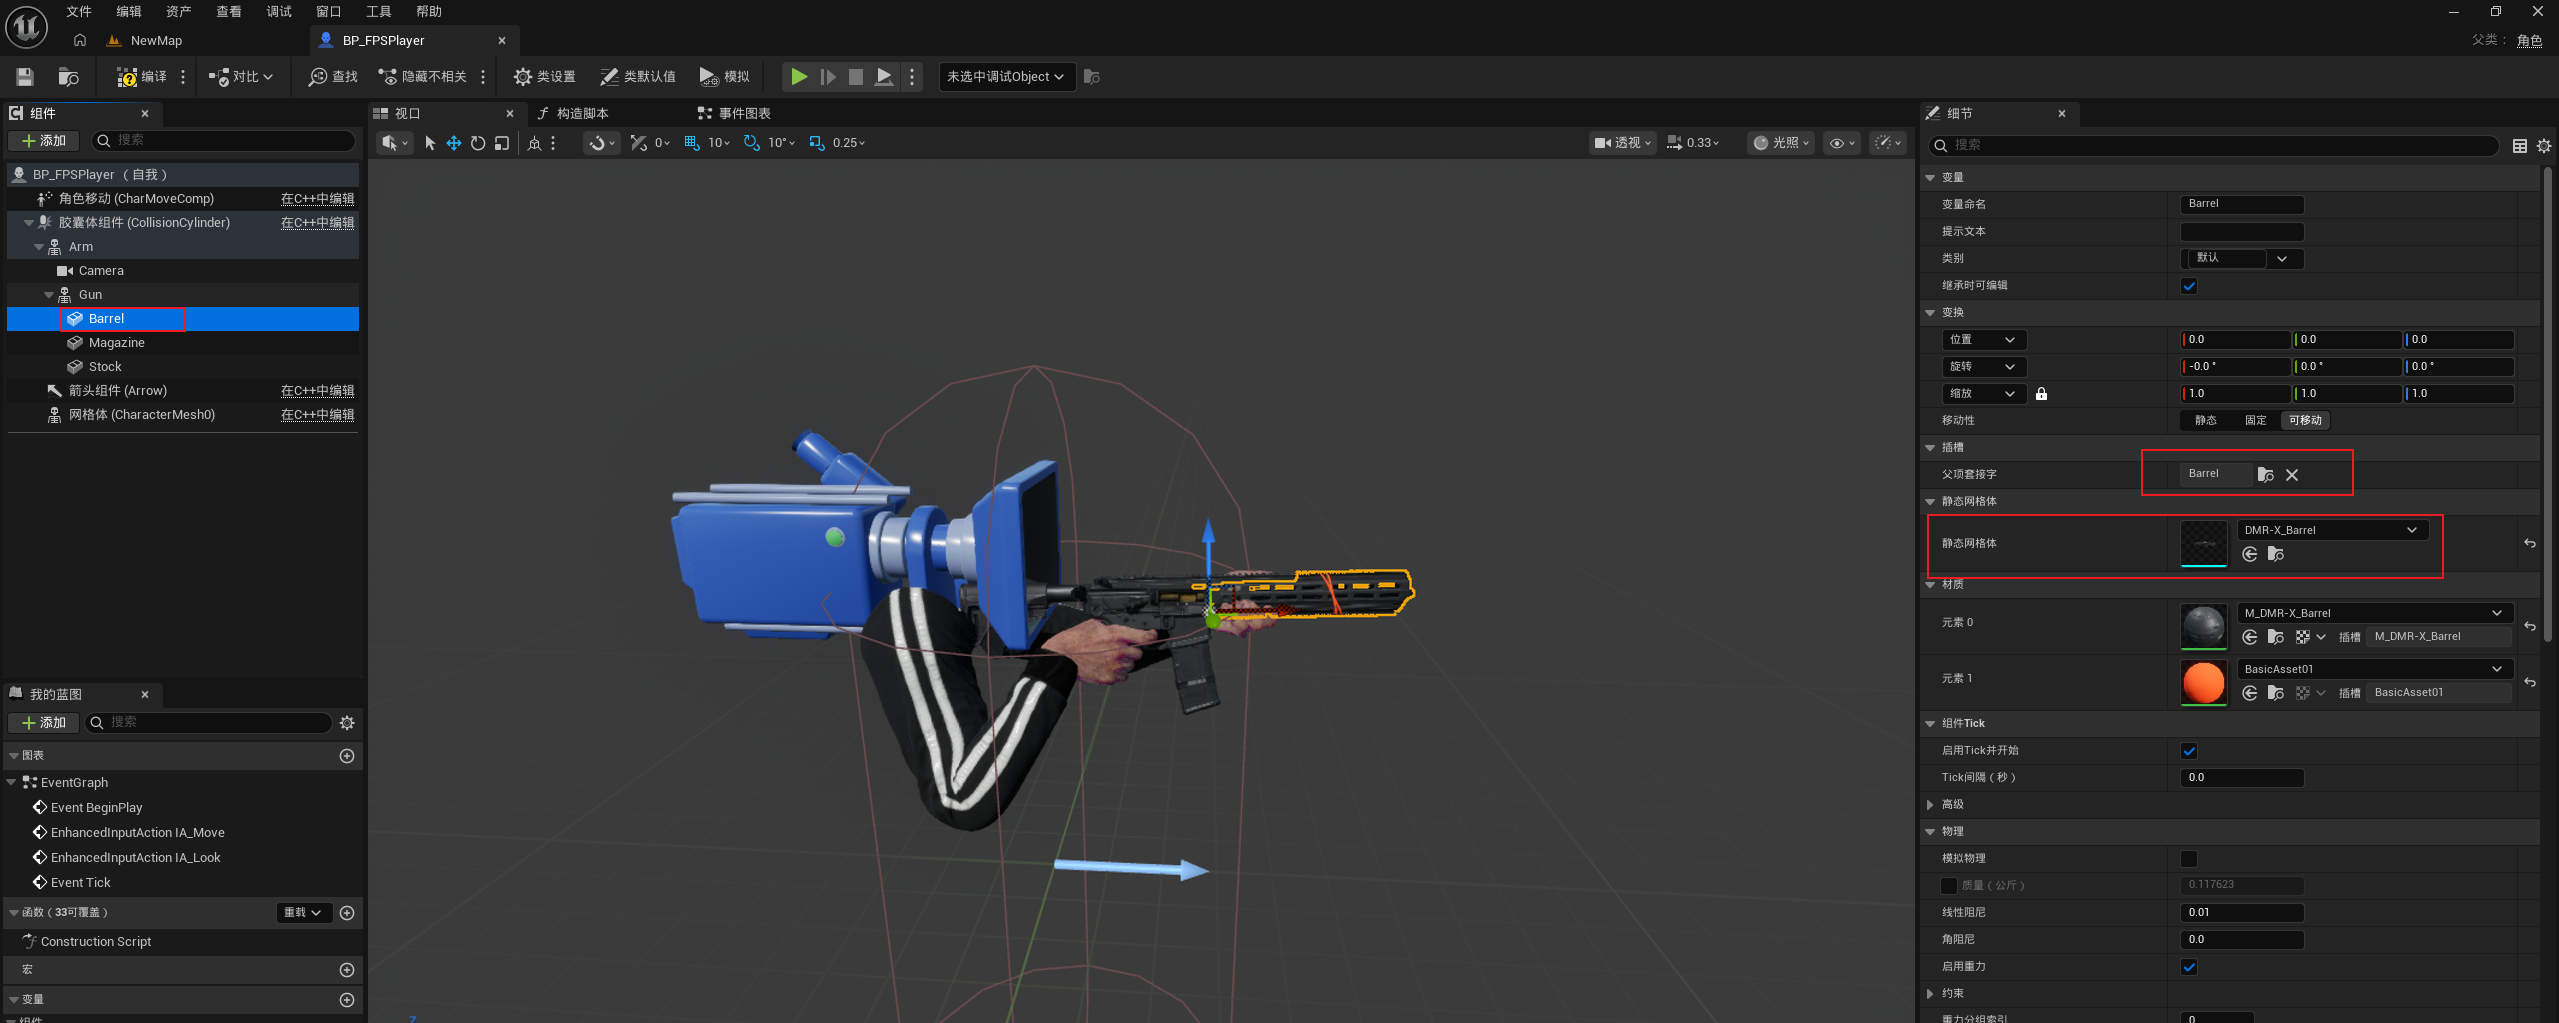Click 在C++中编辑 for 箭头组件 (Arrow)
This screenshot has height=1023, width=2559.
317,391
